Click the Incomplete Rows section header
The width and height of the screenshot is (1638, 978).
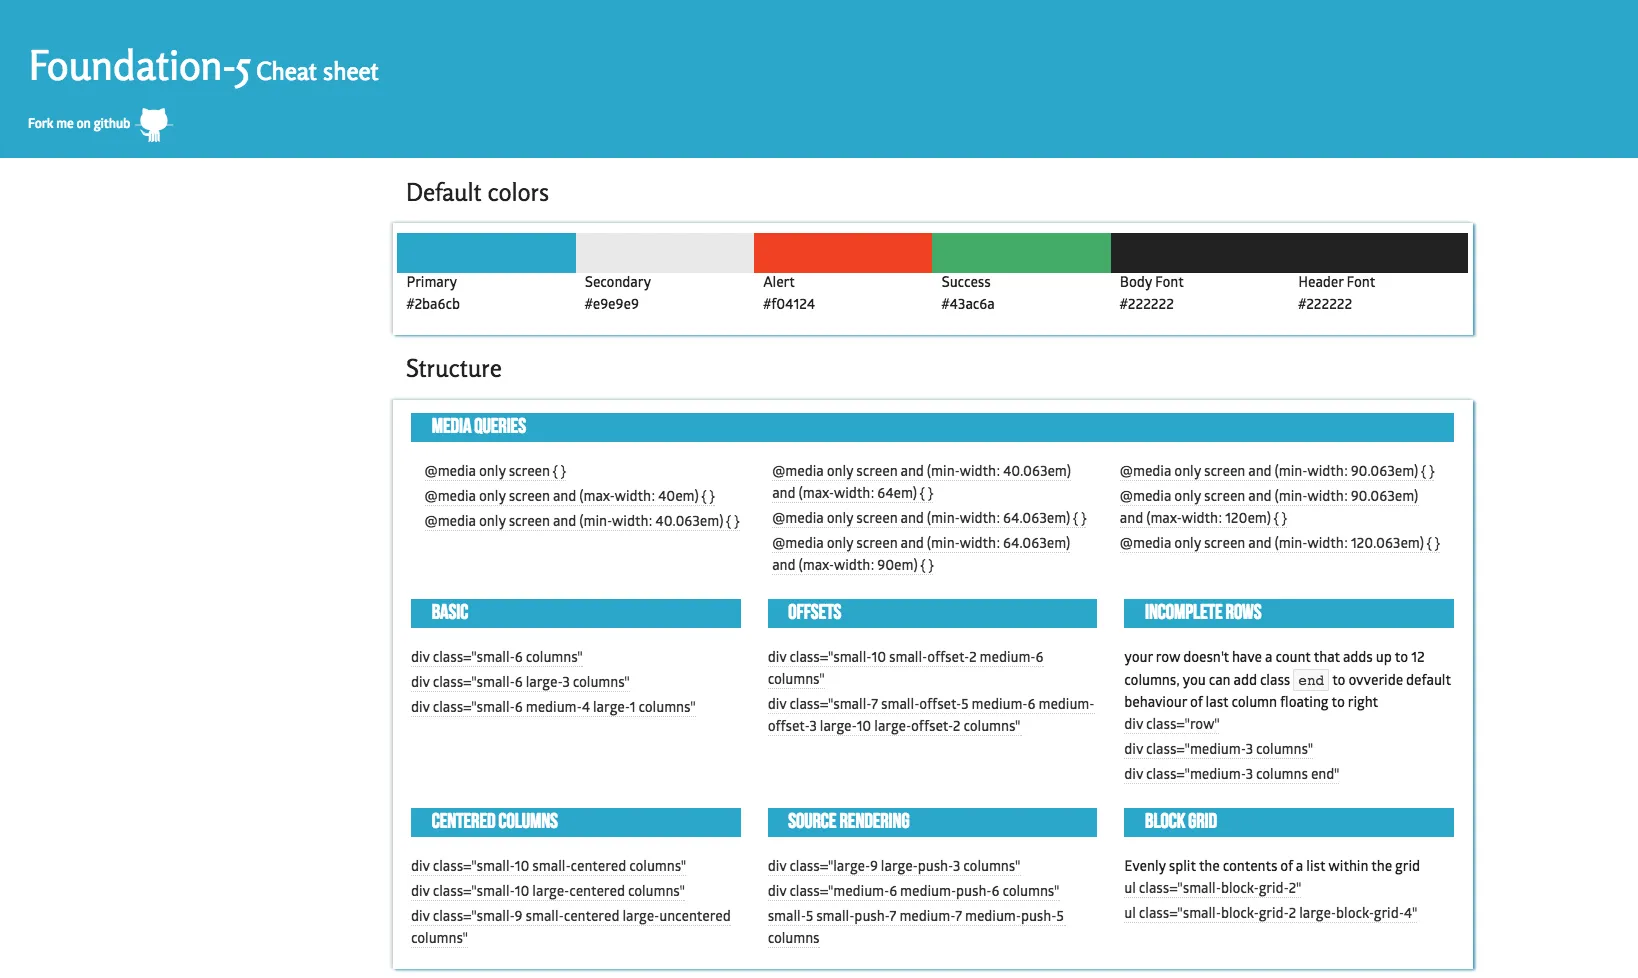click(x=1289, y=613)
